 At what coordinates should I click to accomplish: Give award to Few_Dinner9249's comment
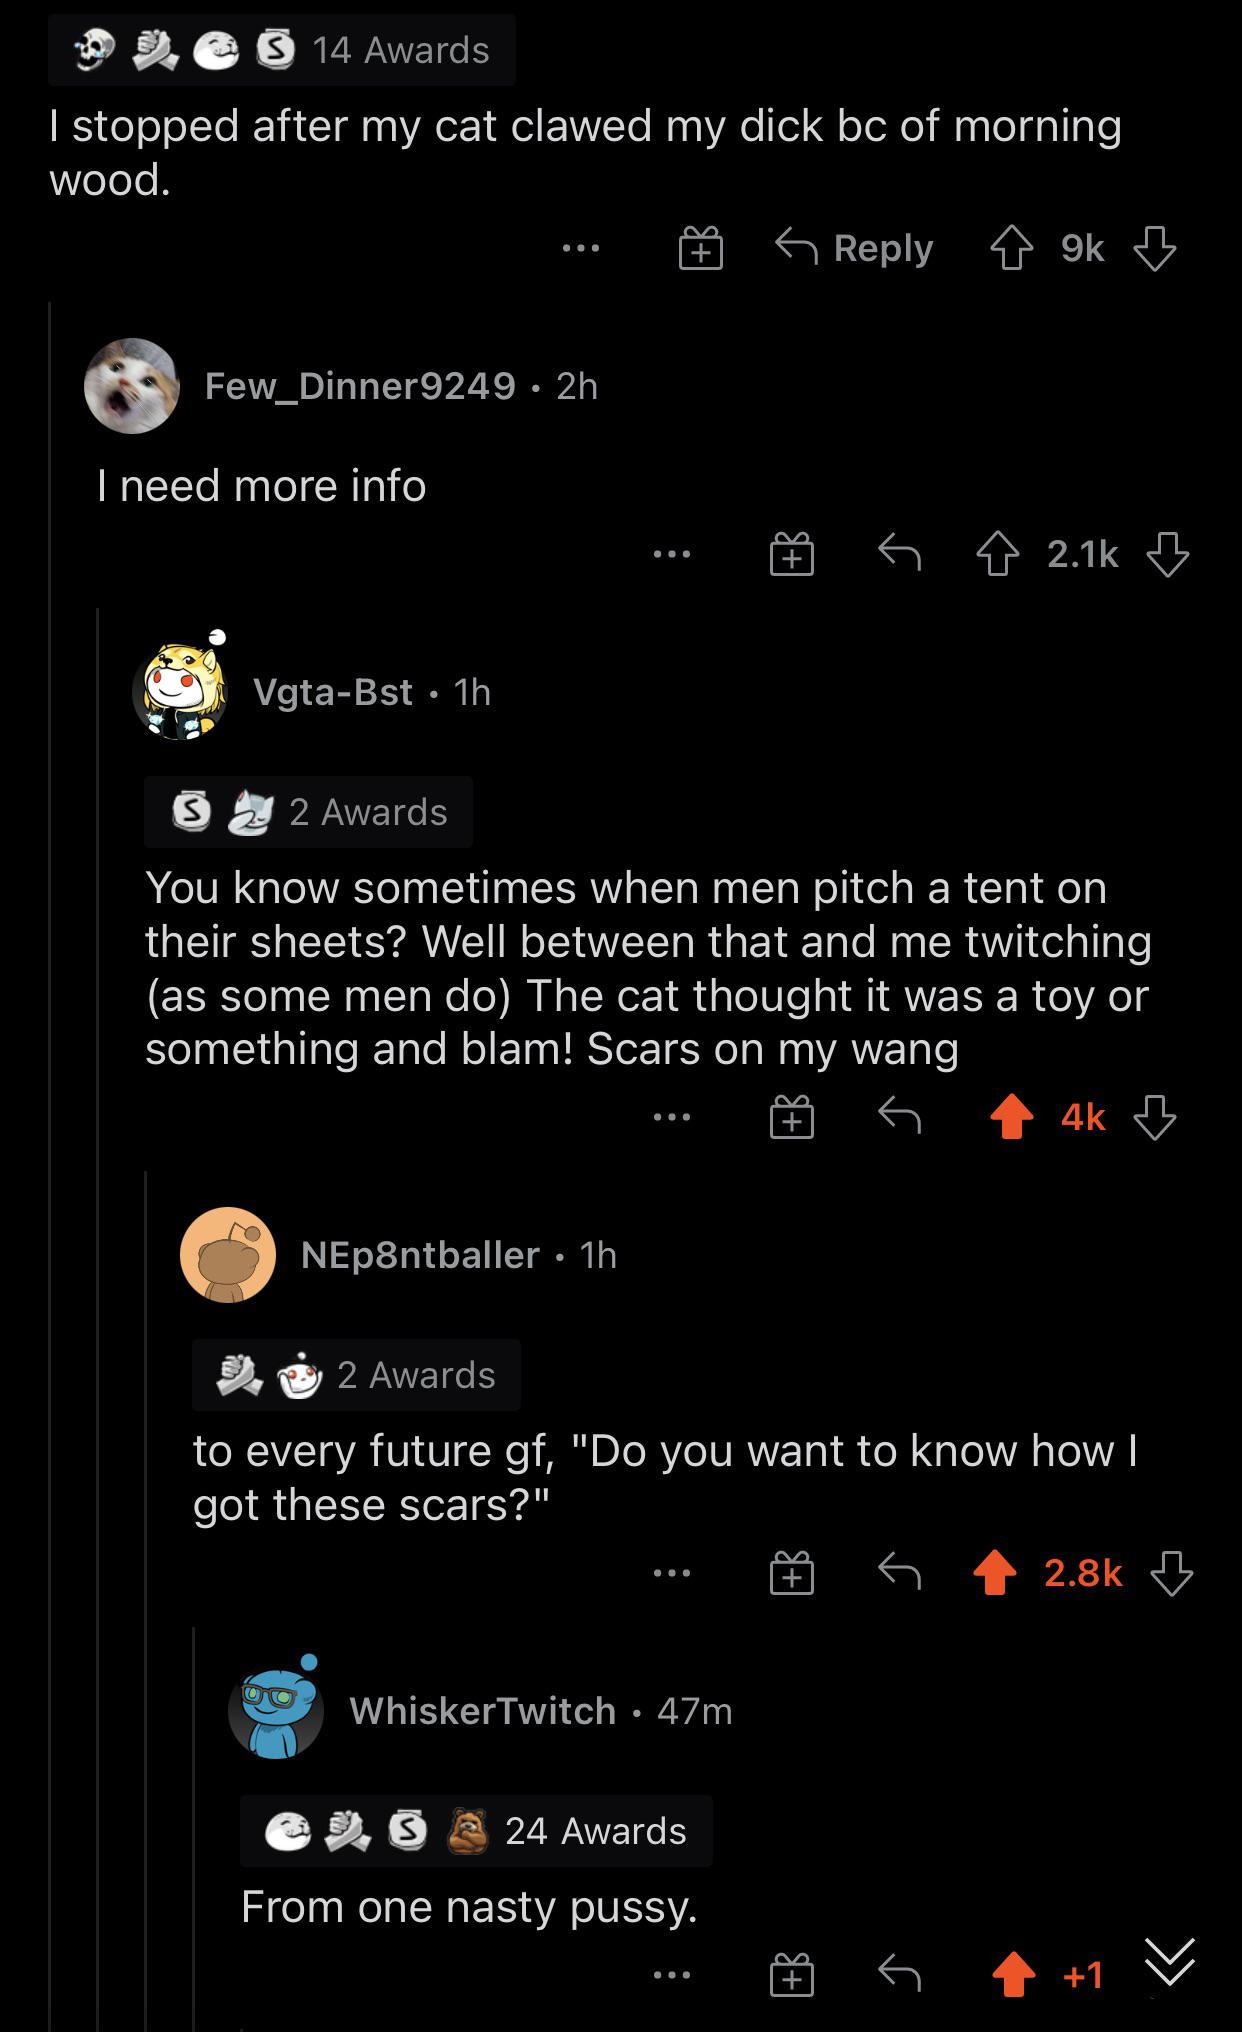click(791, 554)
